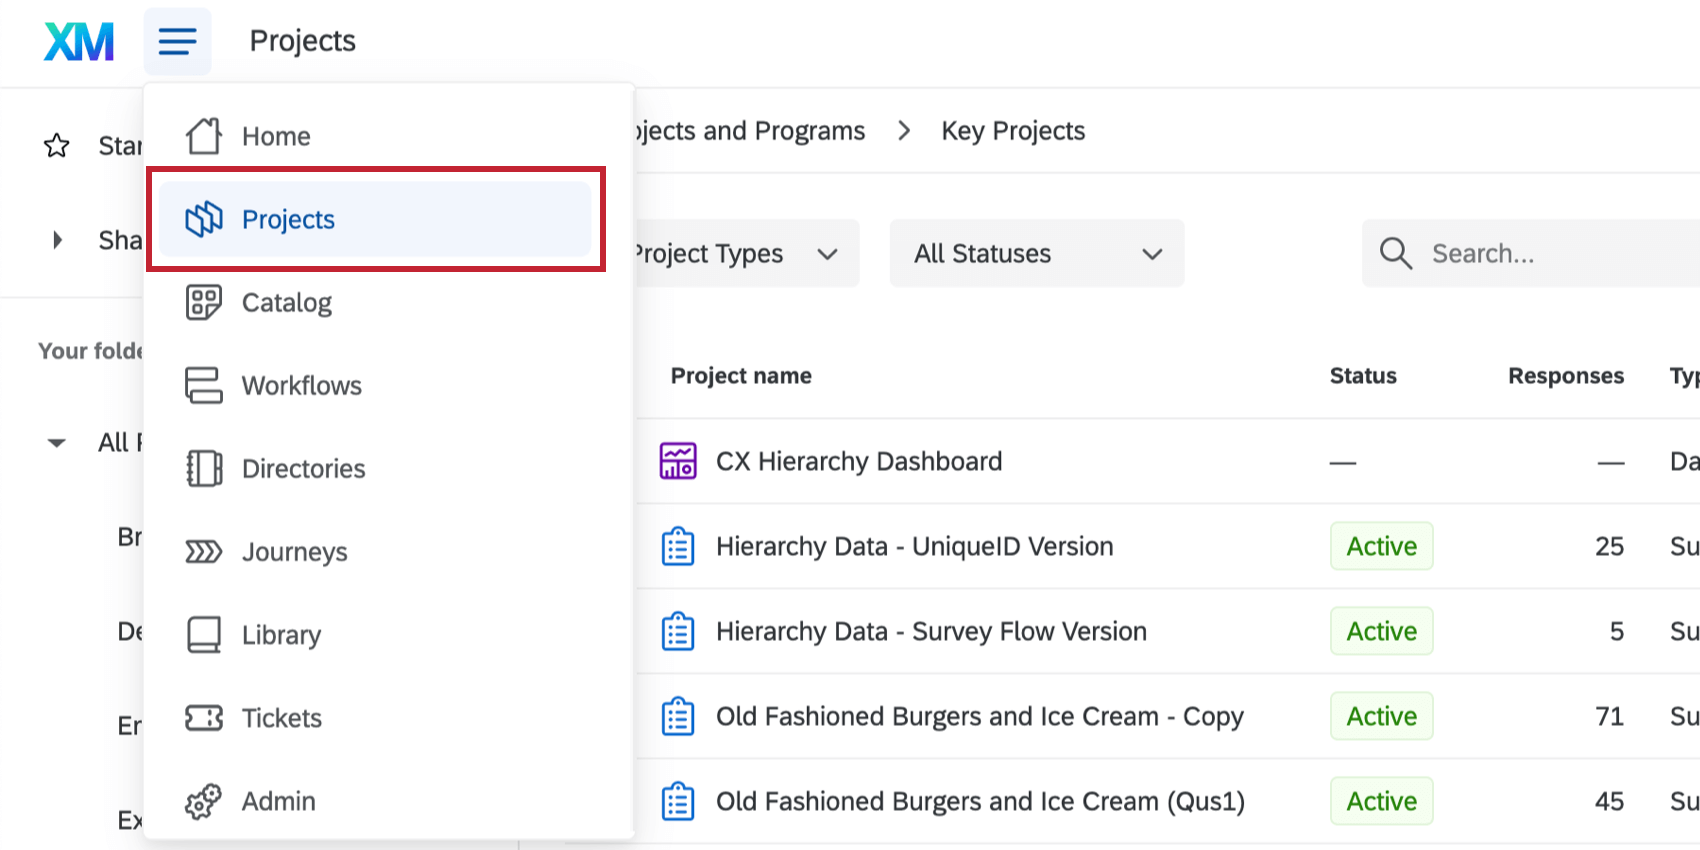Open Admin from the navigation menu

click(278, 802)
